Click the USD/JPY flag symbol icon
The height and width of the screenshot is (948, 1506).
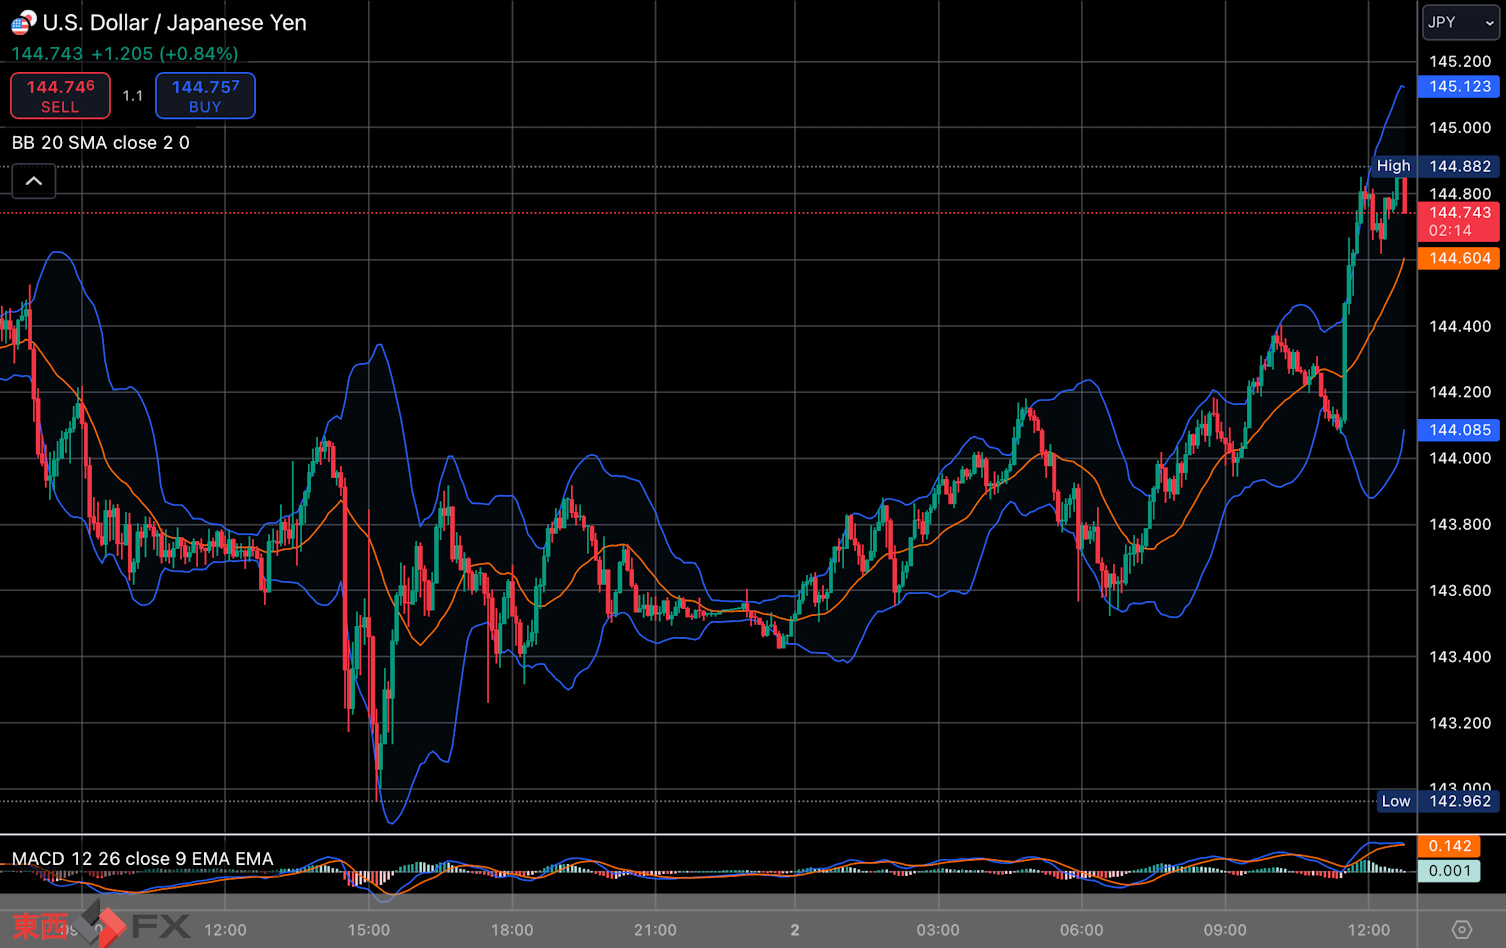pos(23,22)
